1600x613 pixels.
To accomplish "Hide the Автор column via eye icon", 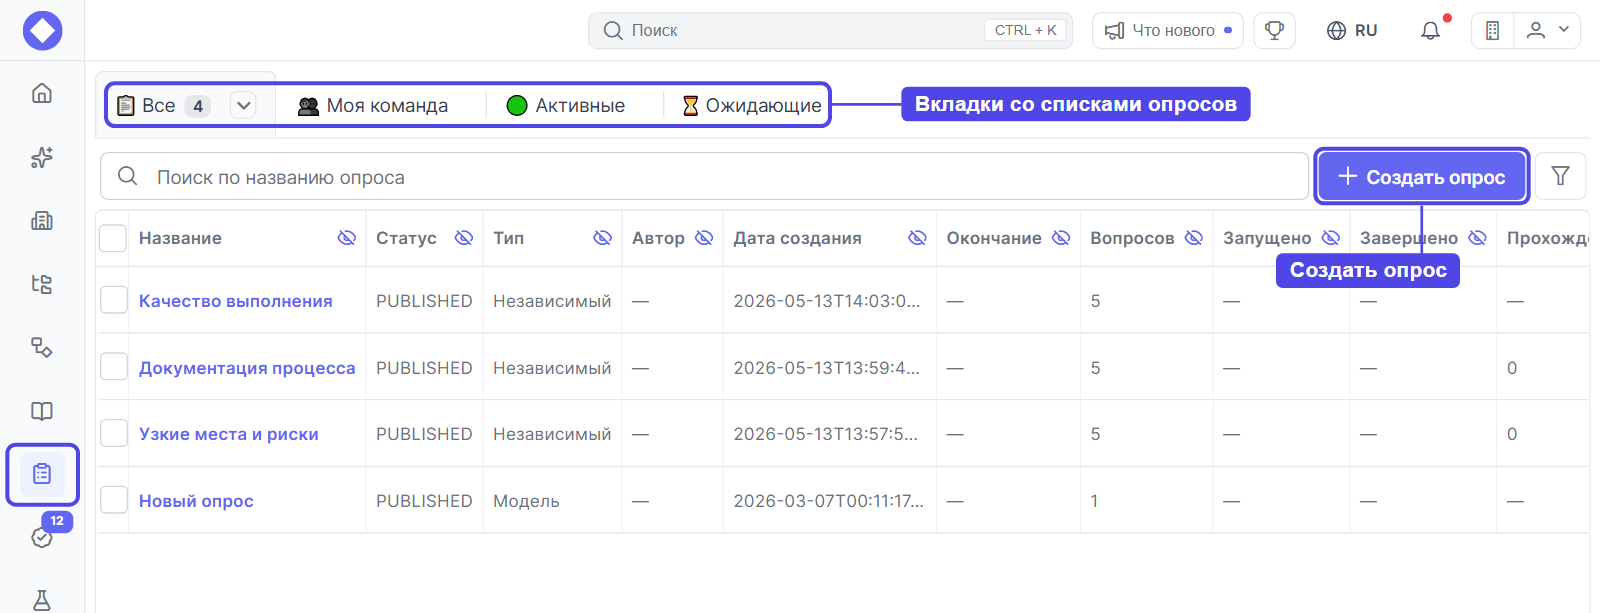I will [704, 238].
